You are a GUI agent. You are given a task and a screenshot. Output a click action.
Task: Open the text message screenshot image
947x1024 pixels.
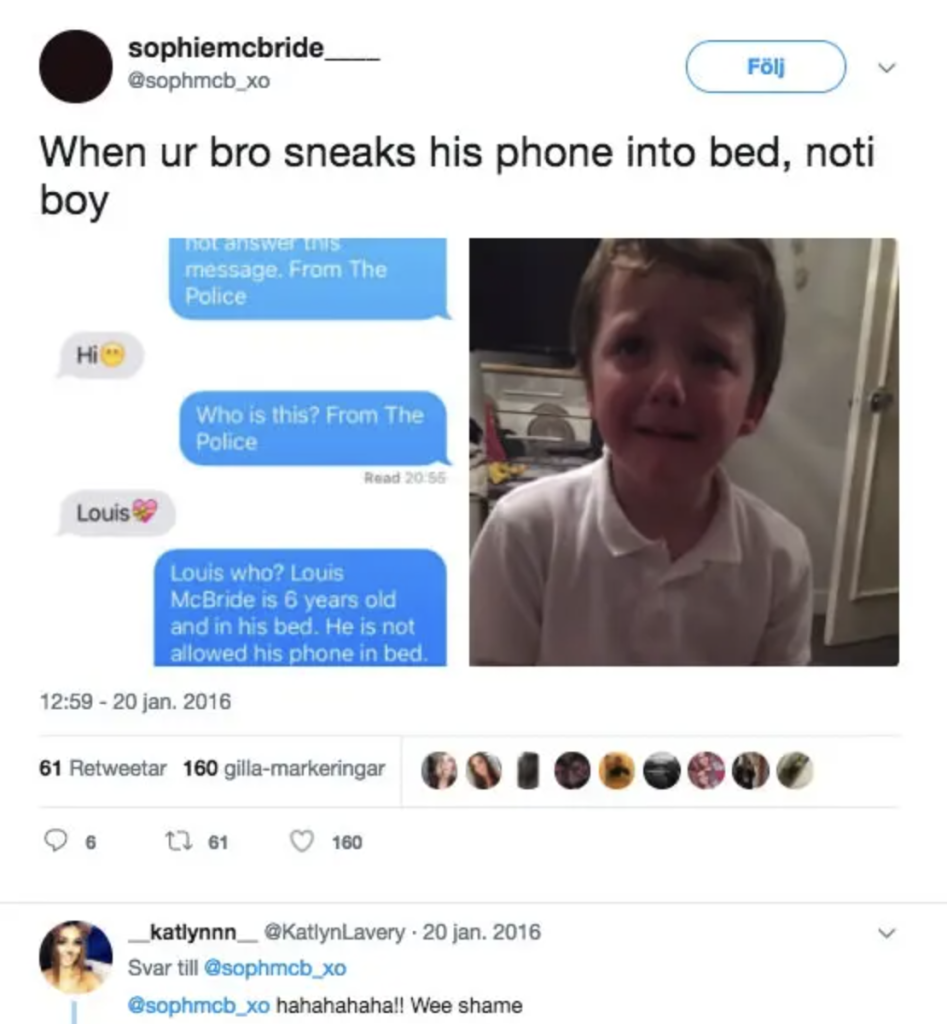tap(249, 452)
